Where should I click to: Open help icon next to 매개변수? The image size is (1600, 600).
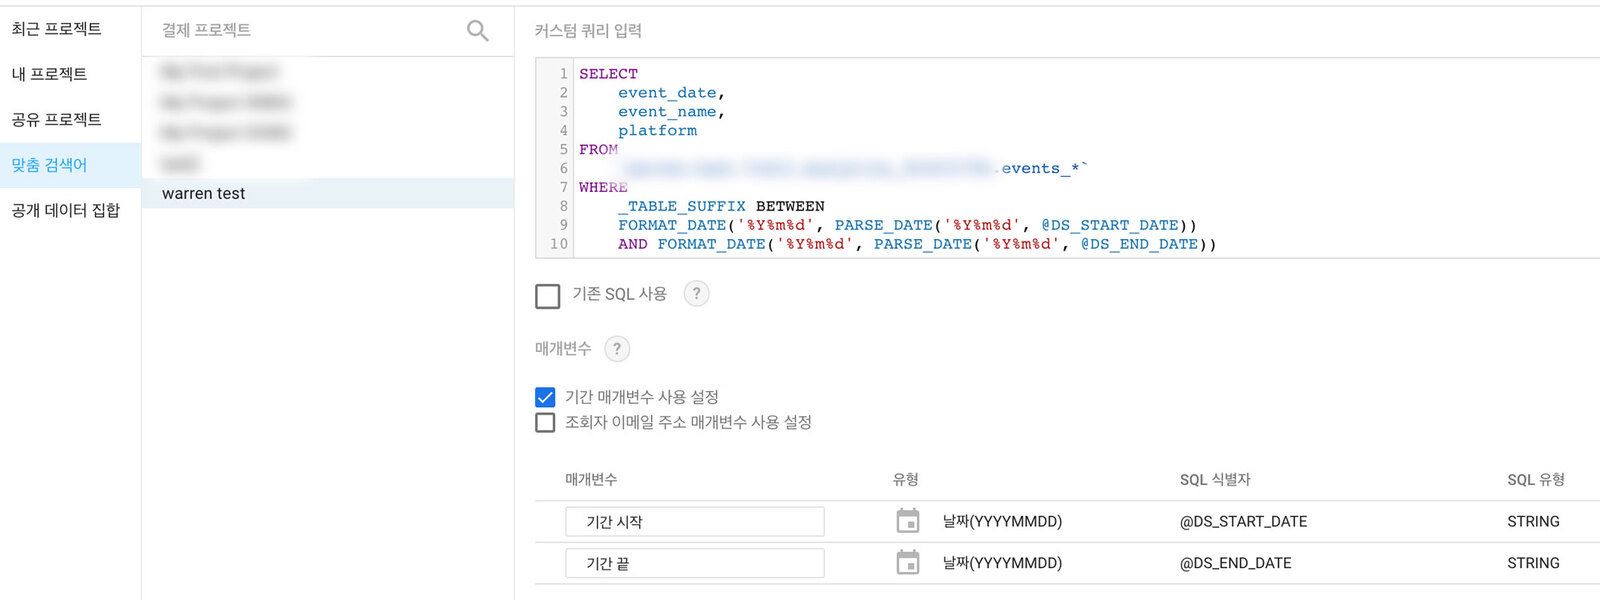click(x=617, y=348)
